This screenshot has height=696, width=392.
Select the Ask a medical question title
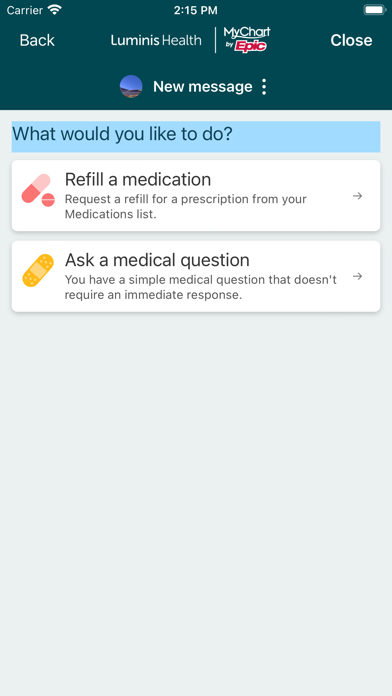pos(157,260)
